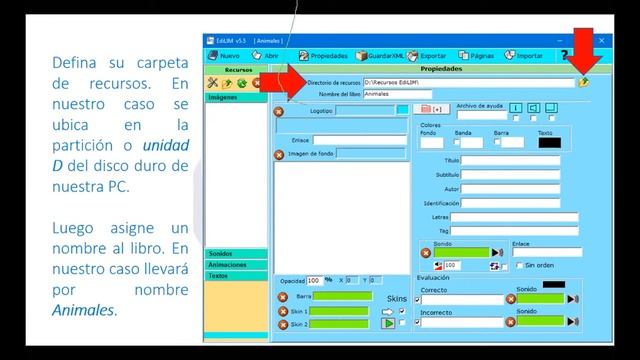Open a book with Abrir

click(265, 56)
